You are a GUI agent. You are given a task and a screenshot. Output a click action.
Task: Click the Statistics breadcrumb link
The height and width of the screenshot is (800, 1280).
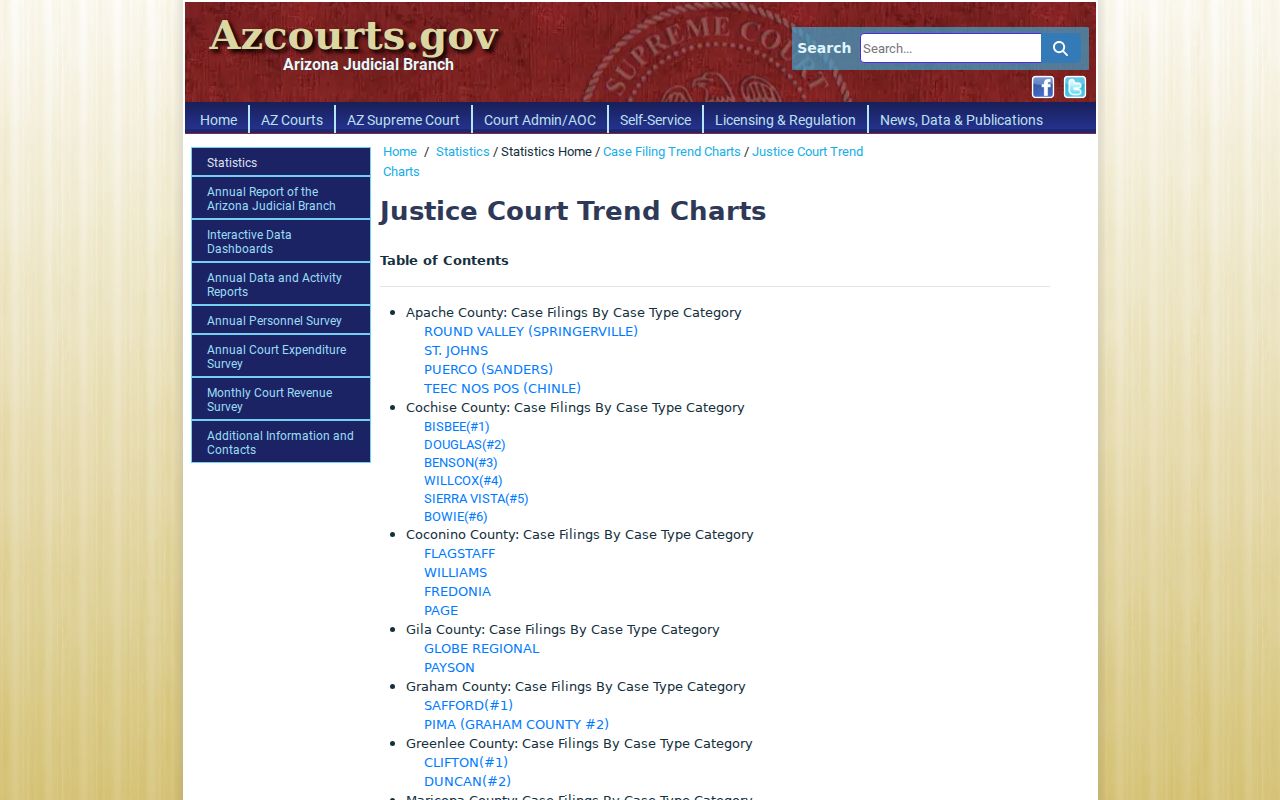click(463, 152)
